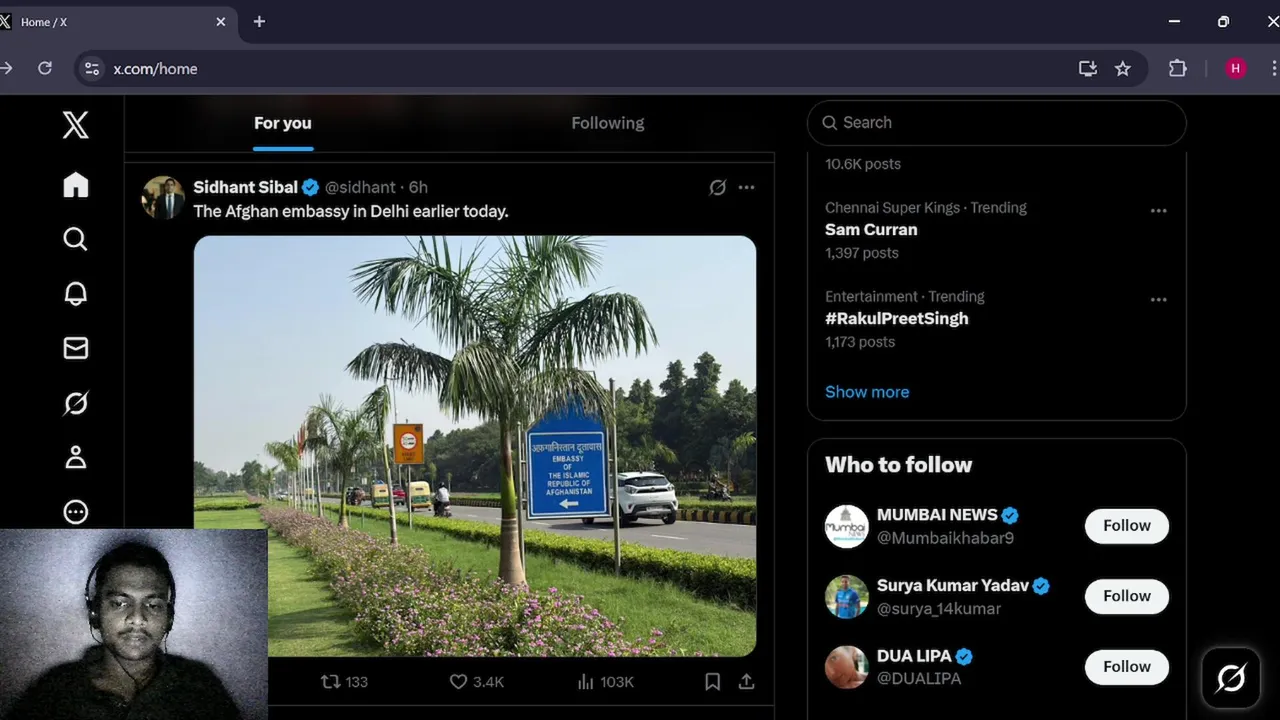Open options for #RakulPreetSingh trend
Image resolution: width=1280 pixels, height=720 pixels.
pyautogui.click(x=1158, y=300)
